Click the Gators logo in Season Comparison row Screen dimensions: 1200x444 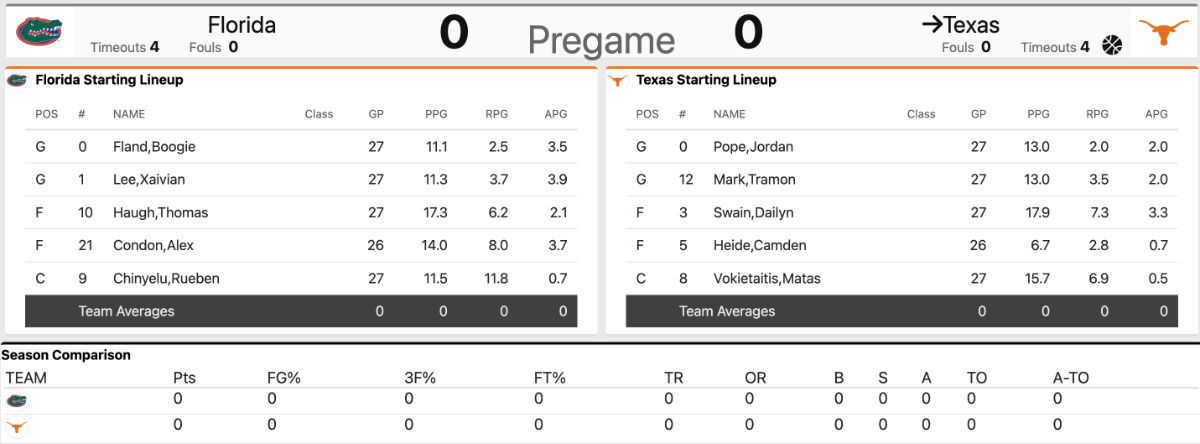coord(17,400)
